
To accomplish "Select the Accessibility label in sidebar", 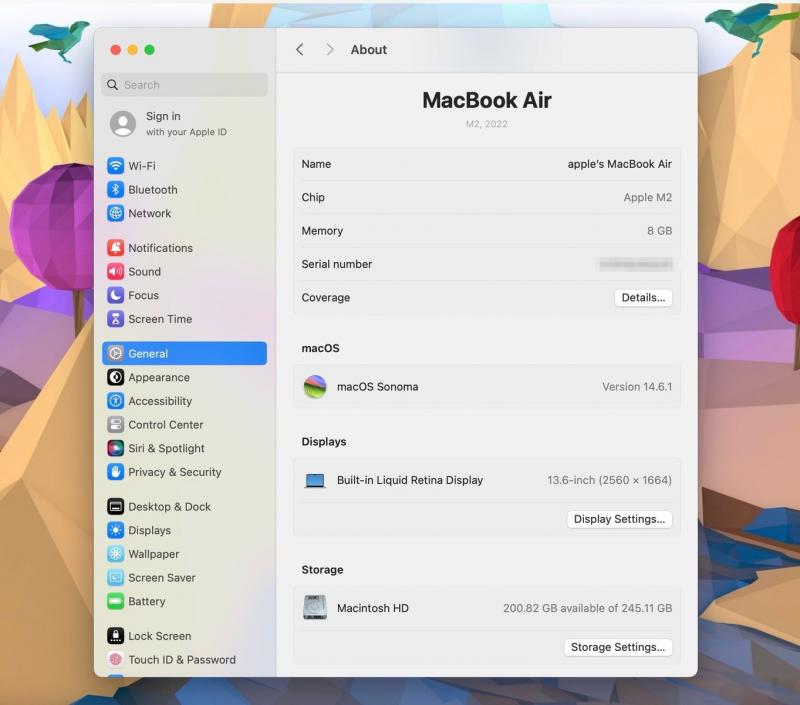I will click(x=160, y=401).
